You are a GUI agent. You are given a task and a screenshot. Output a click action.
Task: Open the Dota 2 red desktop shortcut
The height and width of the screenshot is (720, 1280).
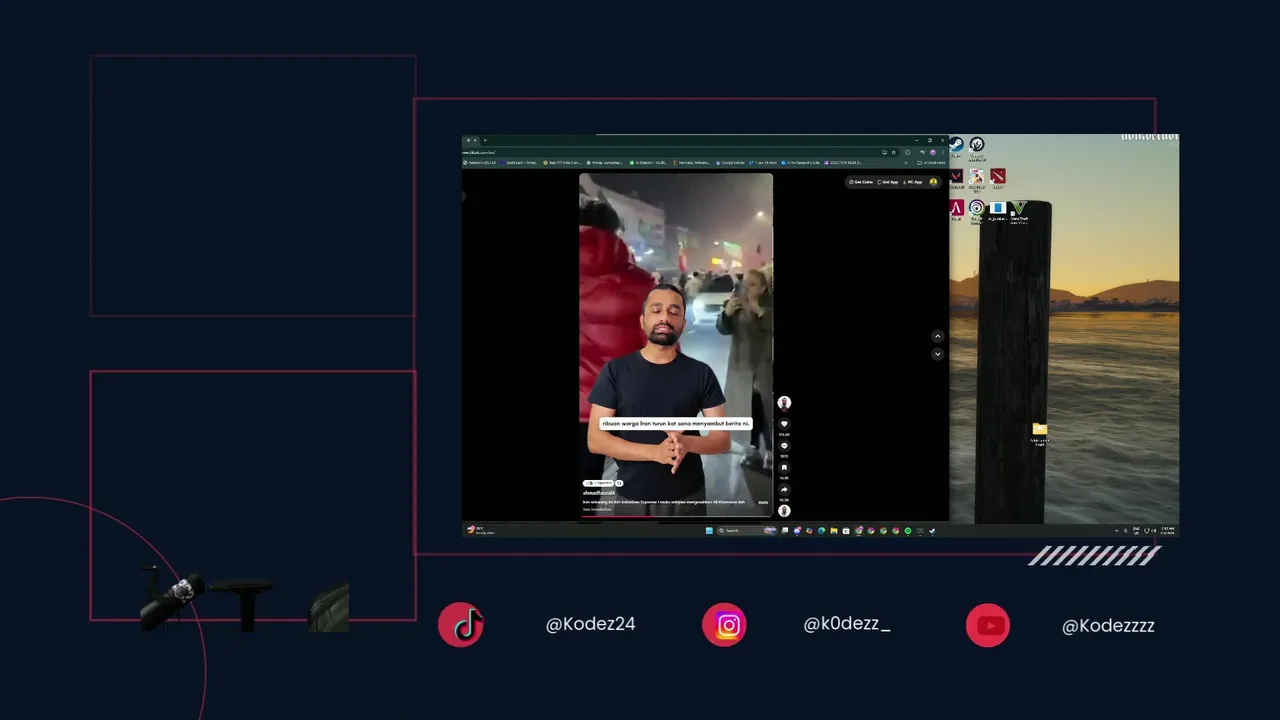pos(997,177)
